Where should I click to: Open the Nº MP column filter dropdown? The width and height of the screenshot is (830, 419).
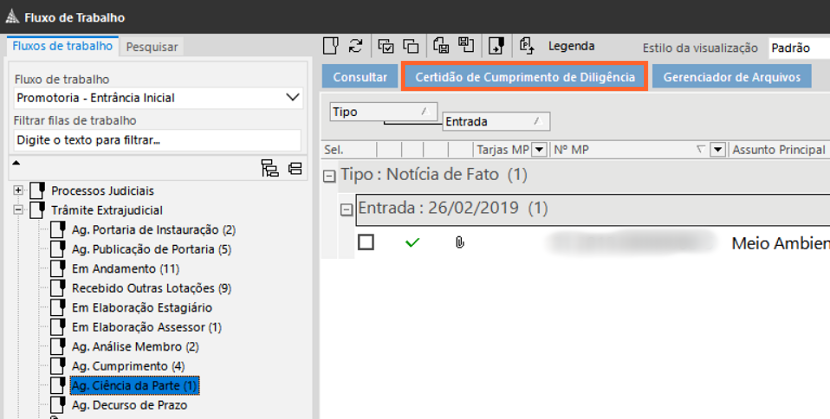(x=718, y=150)
